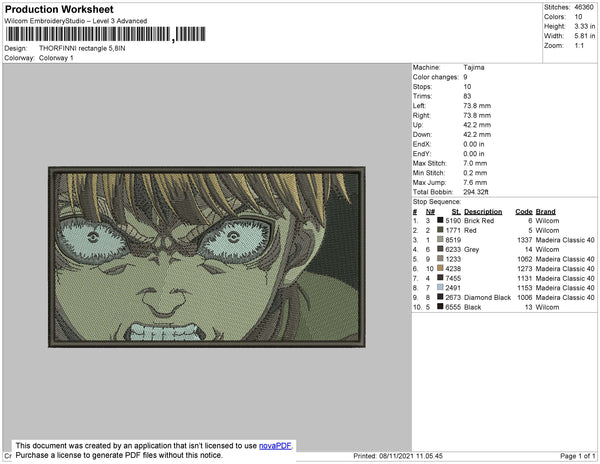Click the 'EndX:' label
Image resolution: width=600 pixels, height=464 pixels.
coord(422,144)
